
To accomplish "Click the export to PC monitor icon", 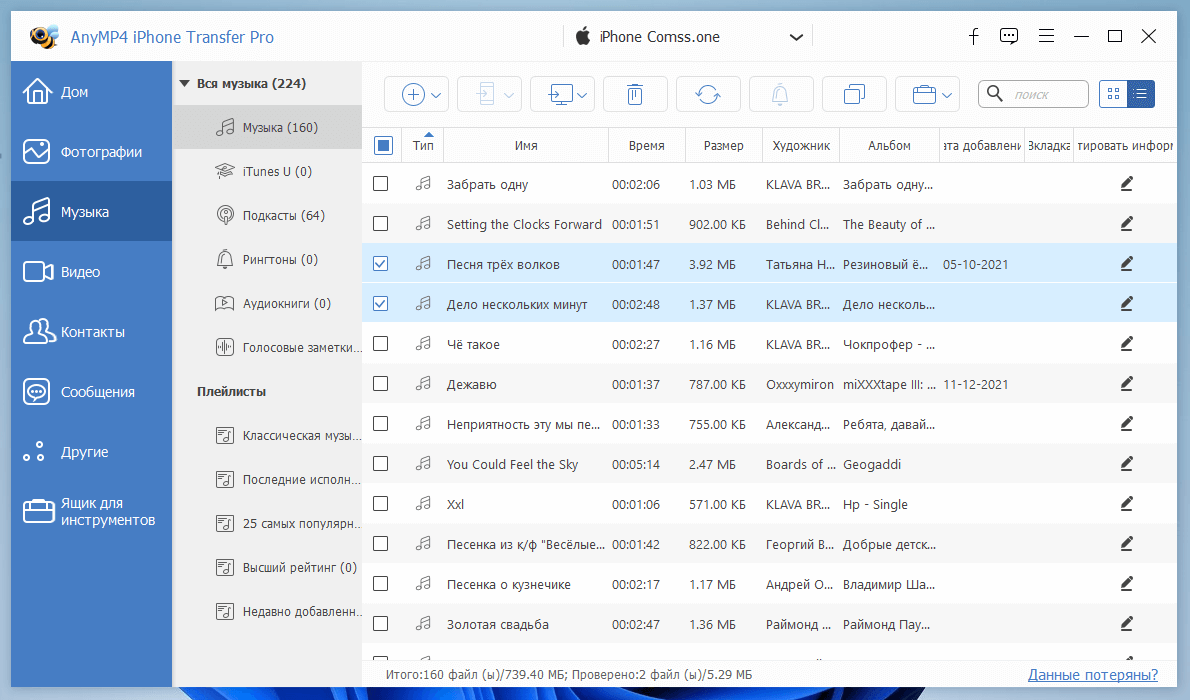I will tap(560, 95).
